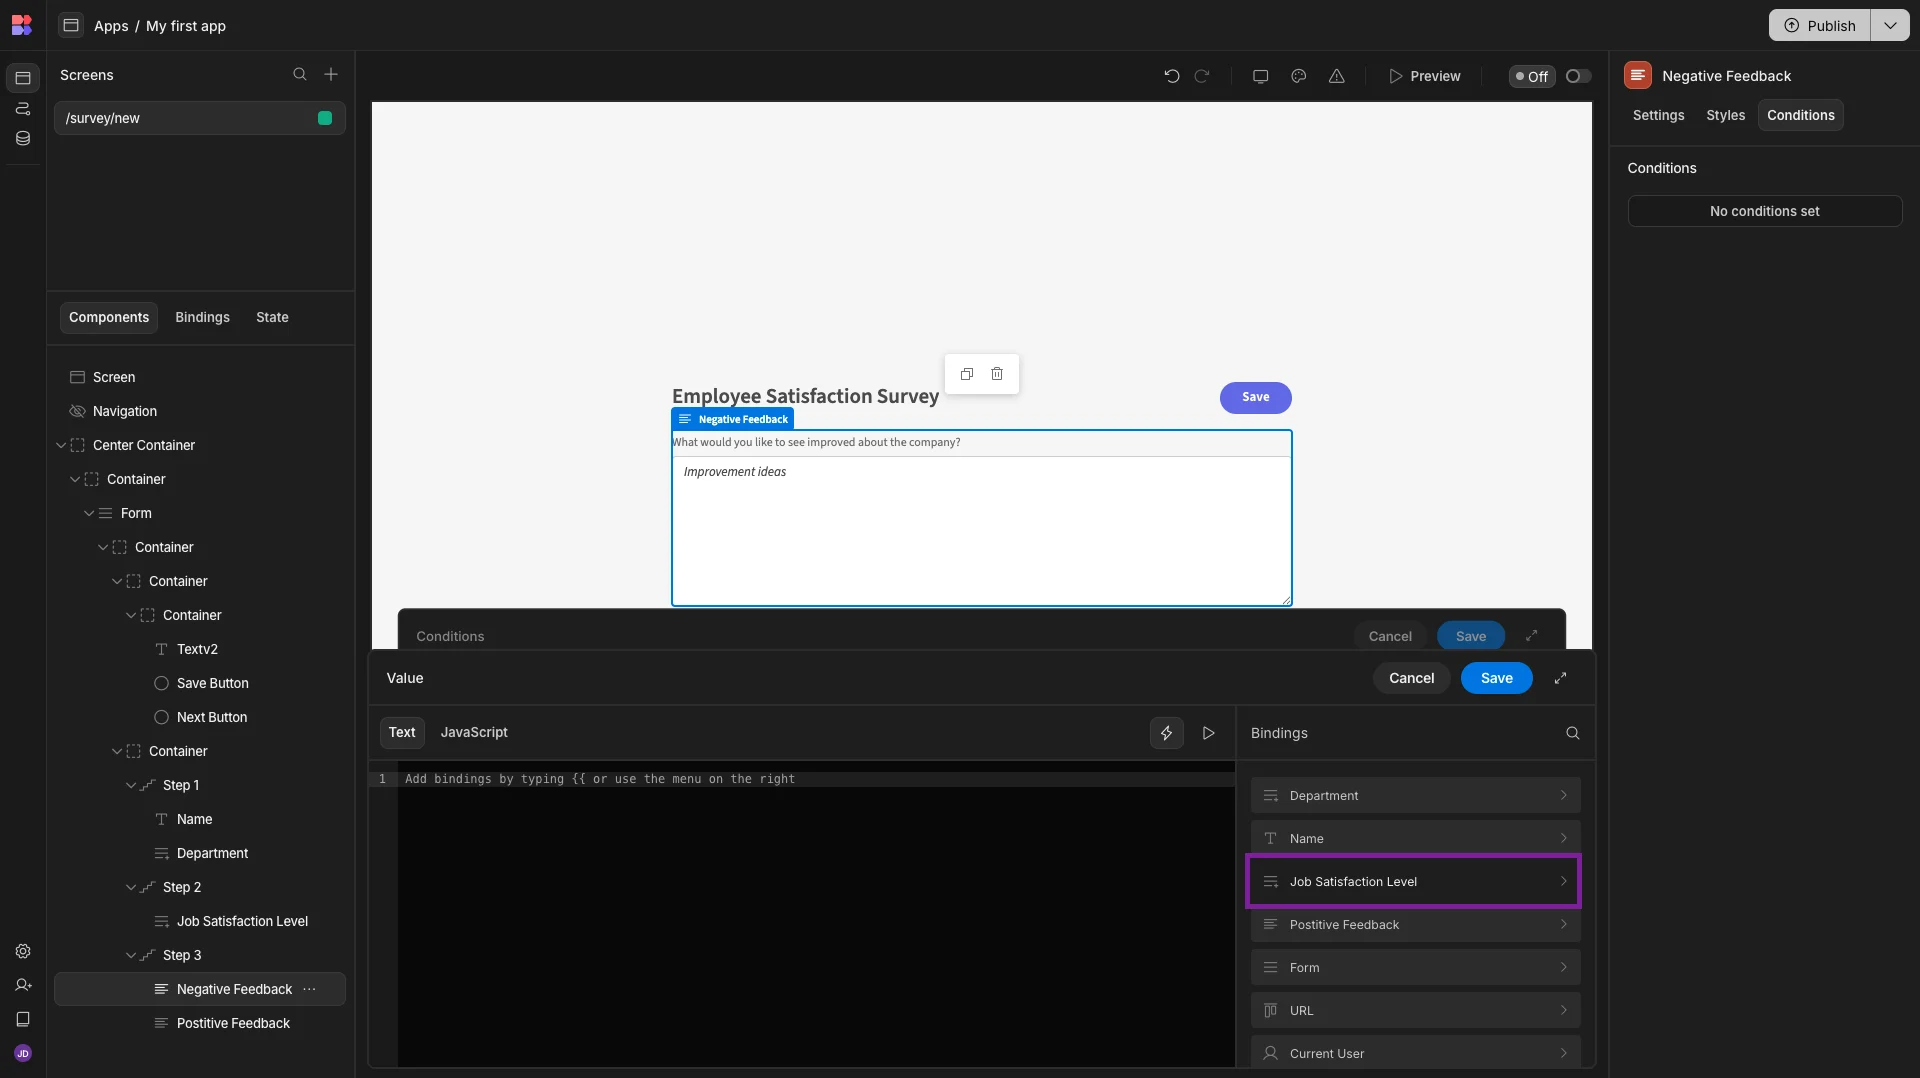Click the Budibase logo icon

pos(22,25)
